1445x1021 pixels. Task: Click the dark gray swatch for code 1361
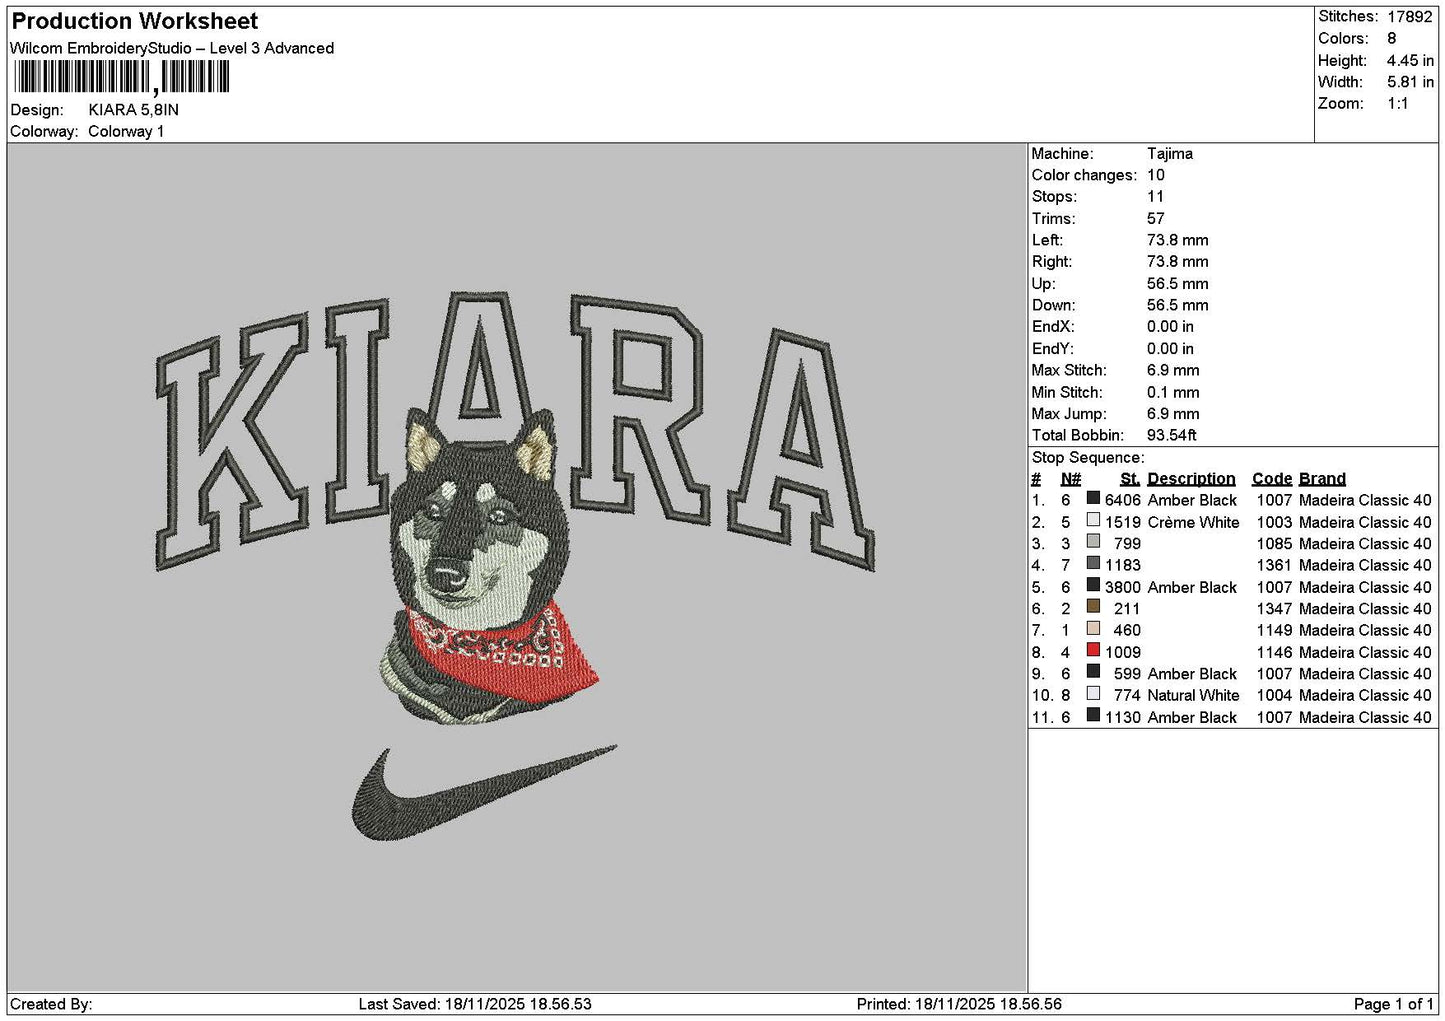click(1093, 564)
